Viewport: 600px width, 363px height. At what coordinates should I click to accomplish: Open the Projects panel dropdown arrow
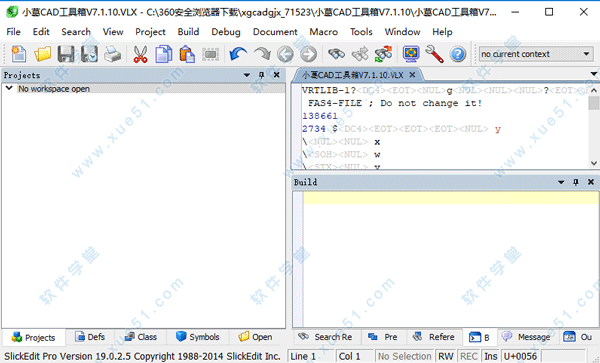[x=247, y=75]
